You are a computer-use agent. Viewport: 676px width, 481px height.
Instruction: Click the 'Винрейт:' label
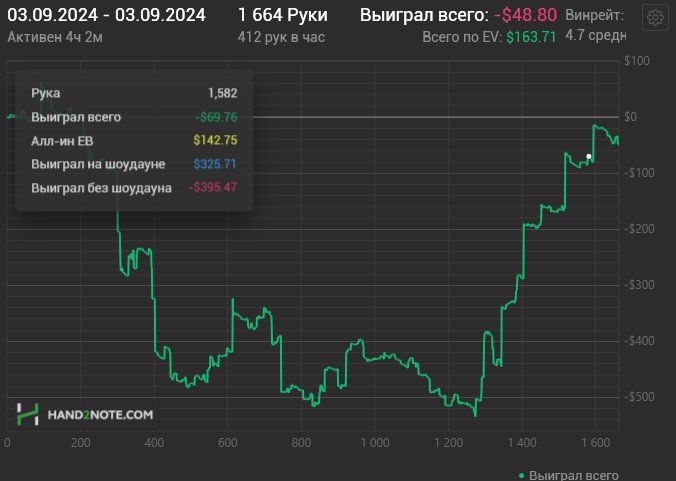(x=594, y=16)
